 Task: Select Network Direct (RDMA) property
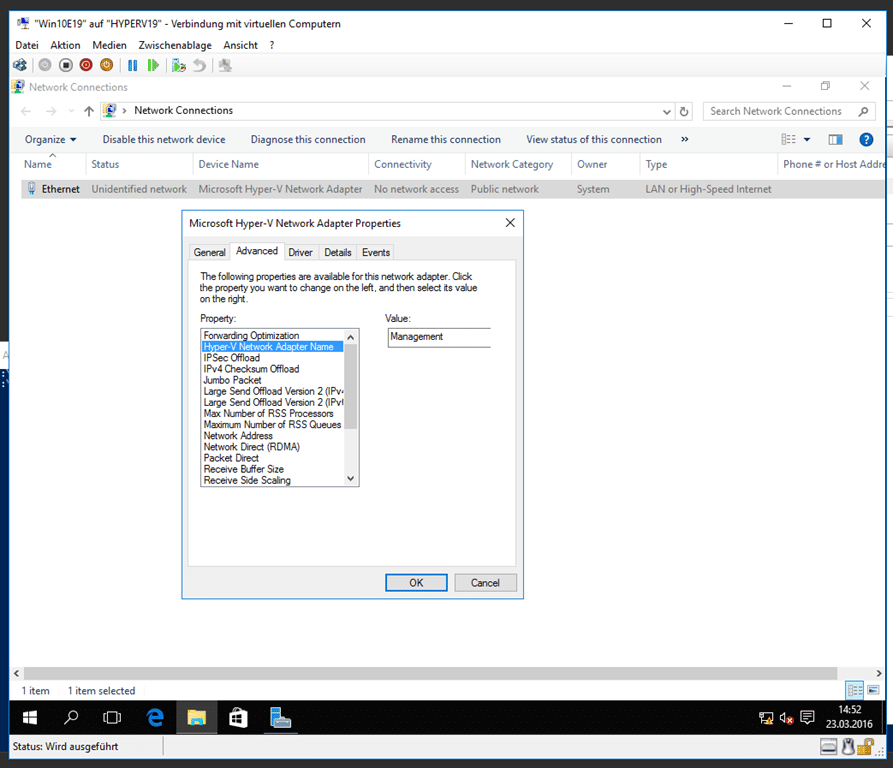[x=252, y=447]
